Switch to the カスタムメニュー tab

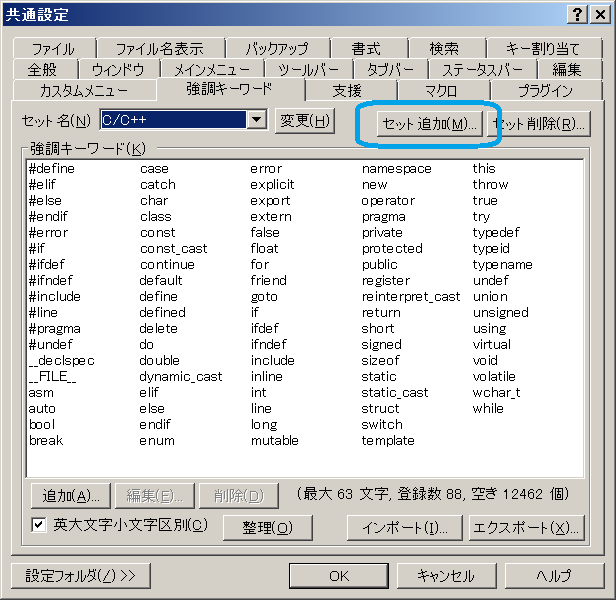(83, 91)
